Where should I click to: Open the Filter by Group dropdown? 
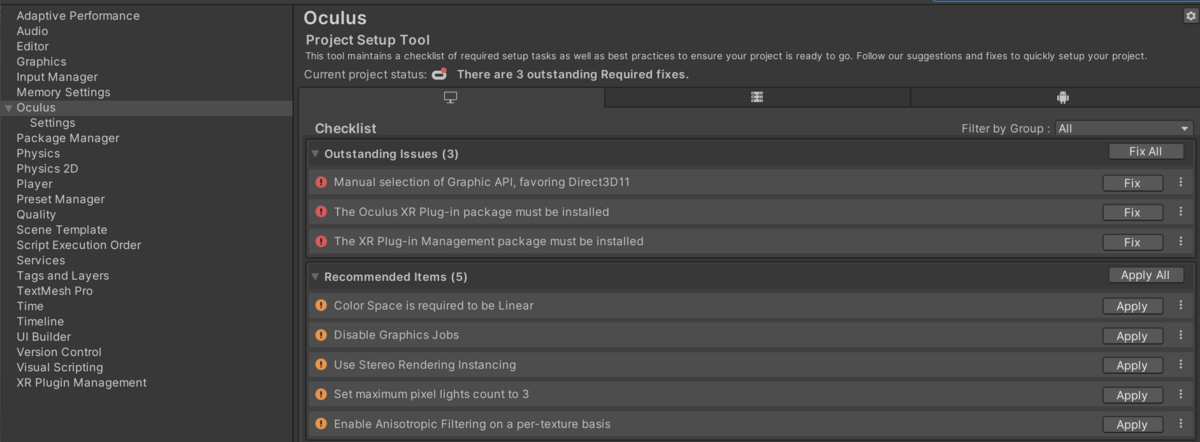pos(1124,129)
